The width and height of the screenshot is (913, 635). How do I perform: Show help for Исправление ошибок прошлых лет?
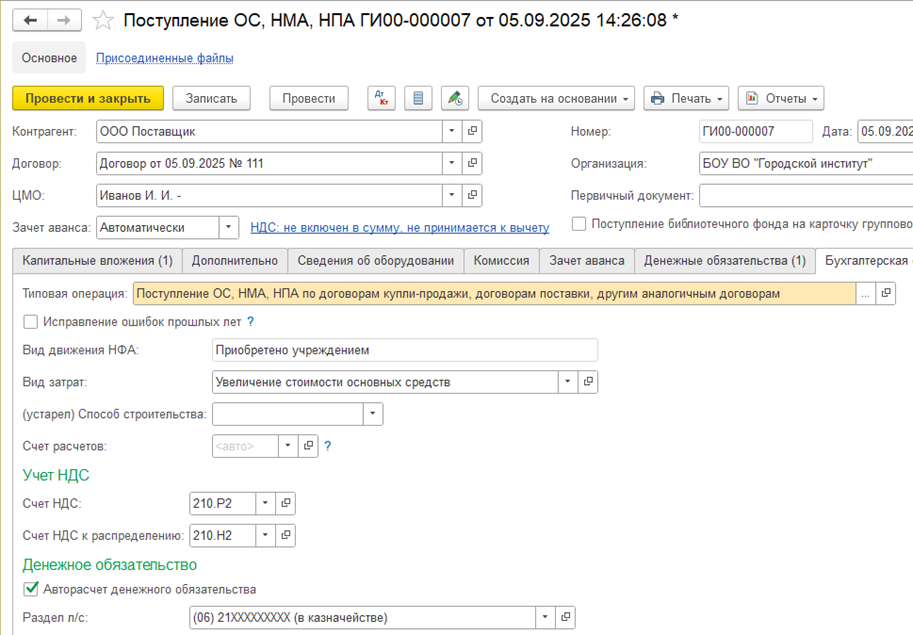point(250,321)
